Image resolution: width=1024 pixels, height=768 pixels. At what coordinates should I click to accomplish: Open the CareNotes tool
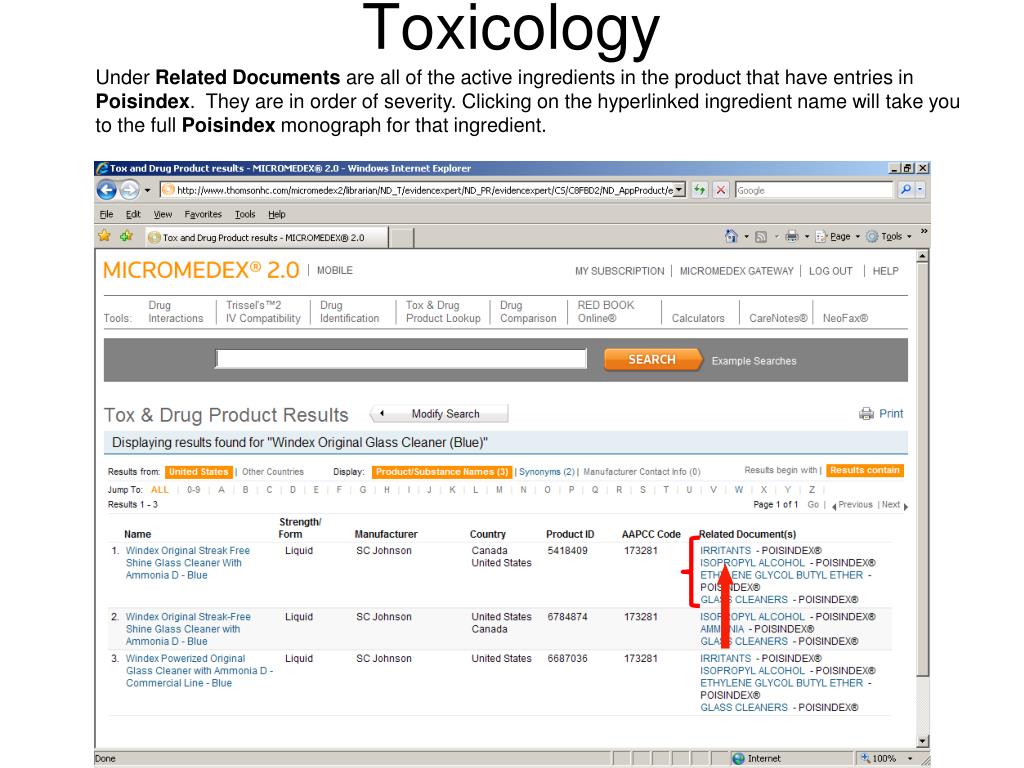coord(778,318)
